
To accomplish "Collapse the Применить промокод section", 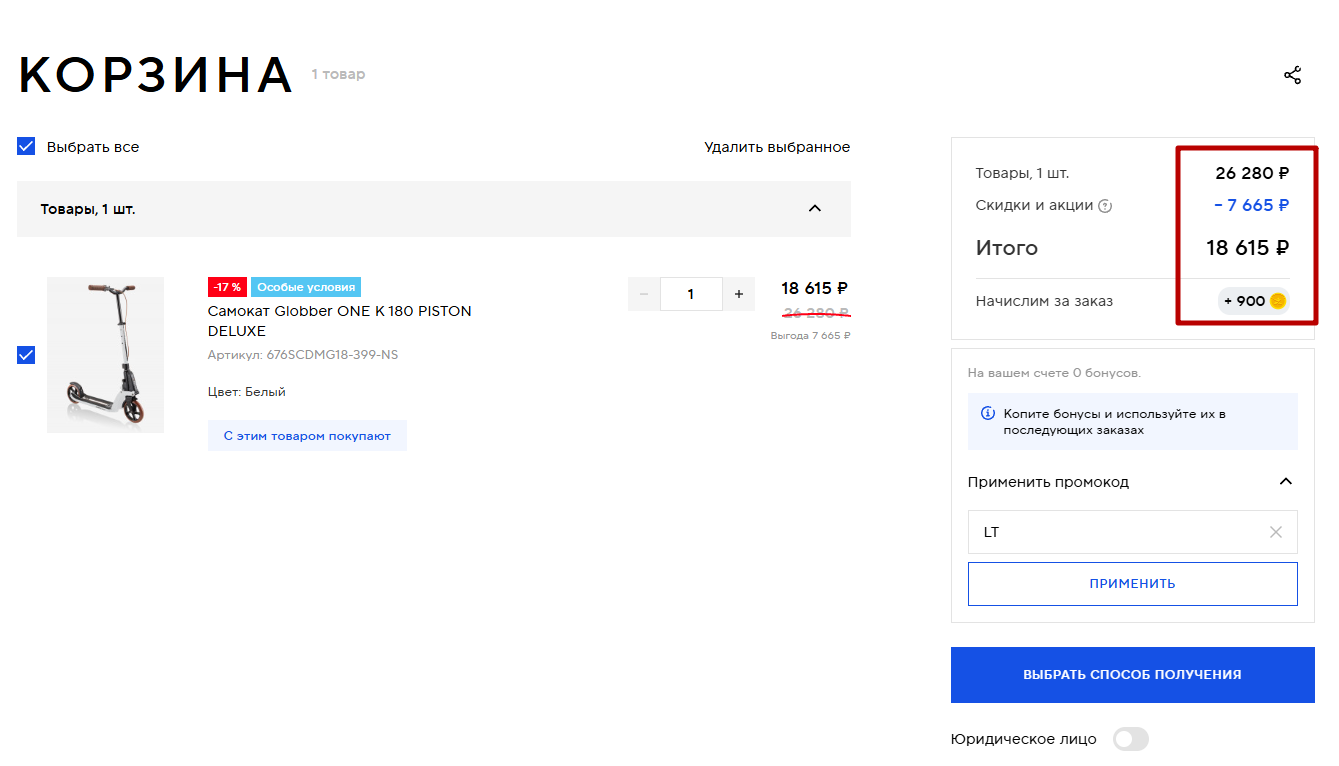I will click(x=1285, y=482).
